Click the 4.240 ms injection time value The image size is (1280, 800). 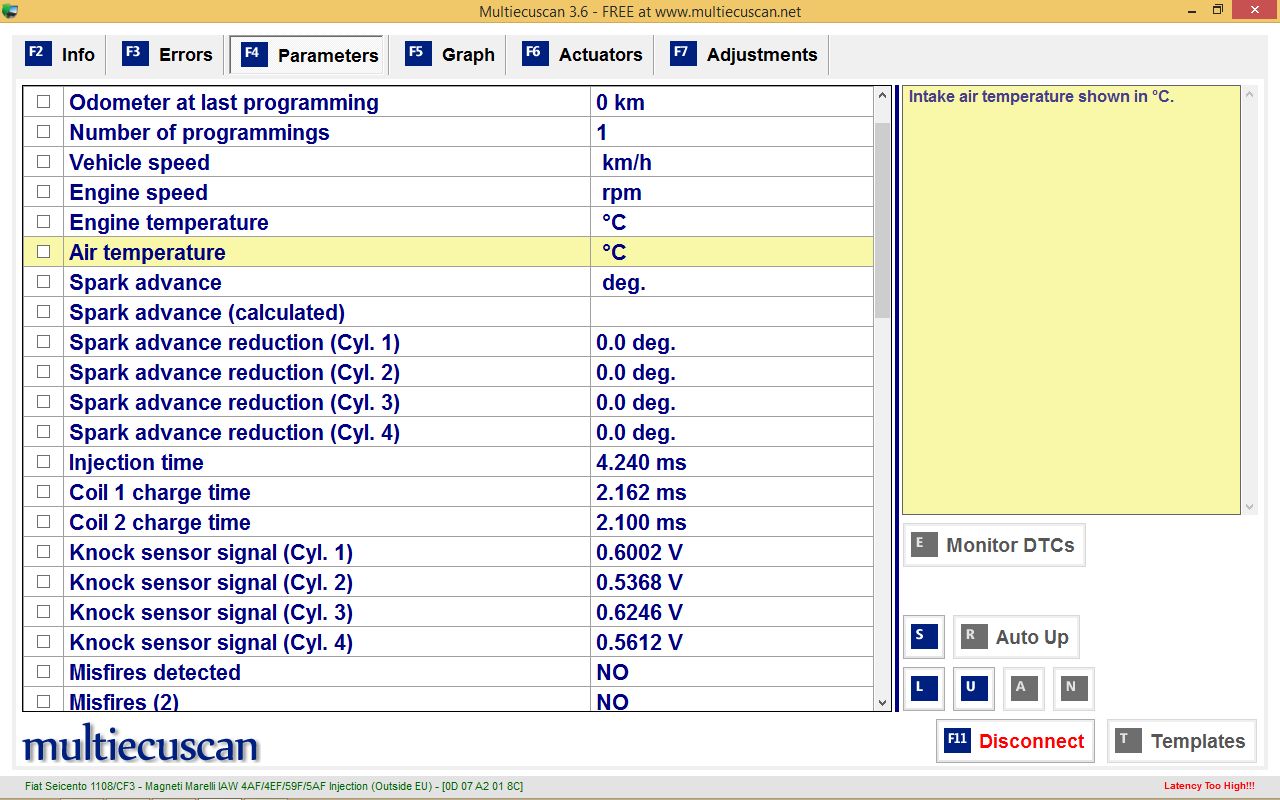pyautogui.click(x=641, y=463)
